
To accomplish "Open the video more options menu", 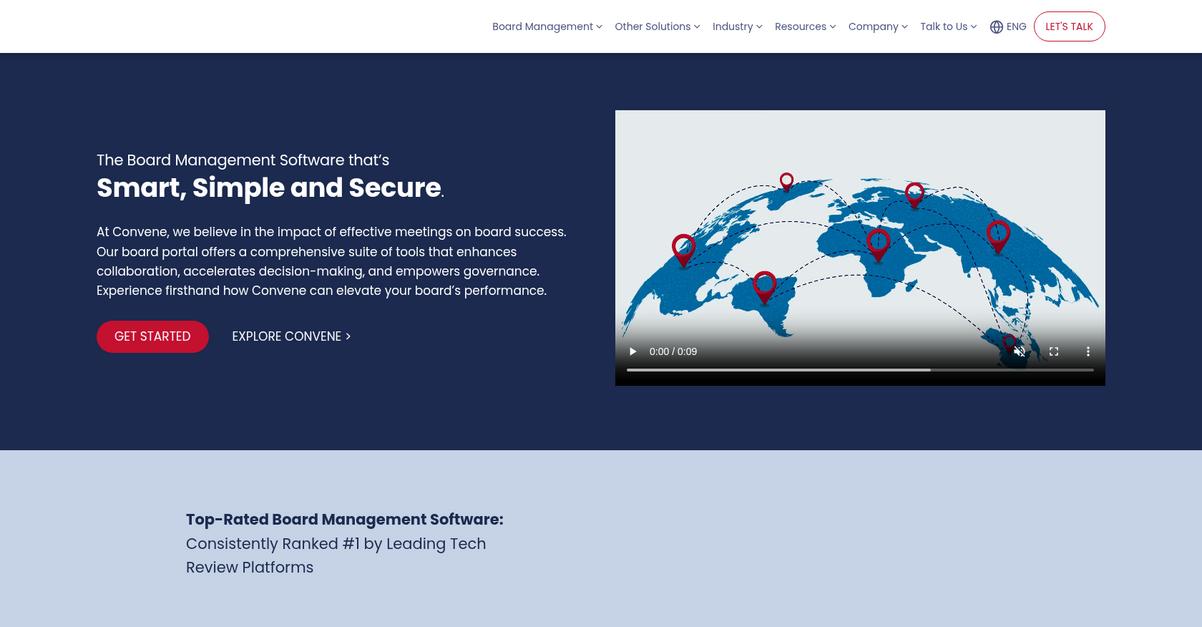I will (x=1088, y=352).
